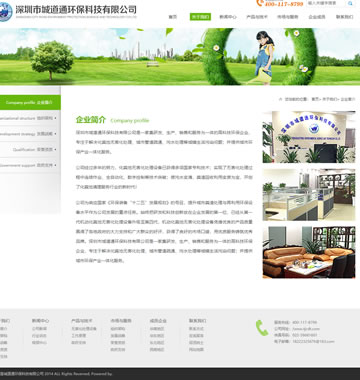Select the highlighted 关于我们 nav item
This screenshot has width=360, height=380.
pyautogui.click(x=200, y=17)
